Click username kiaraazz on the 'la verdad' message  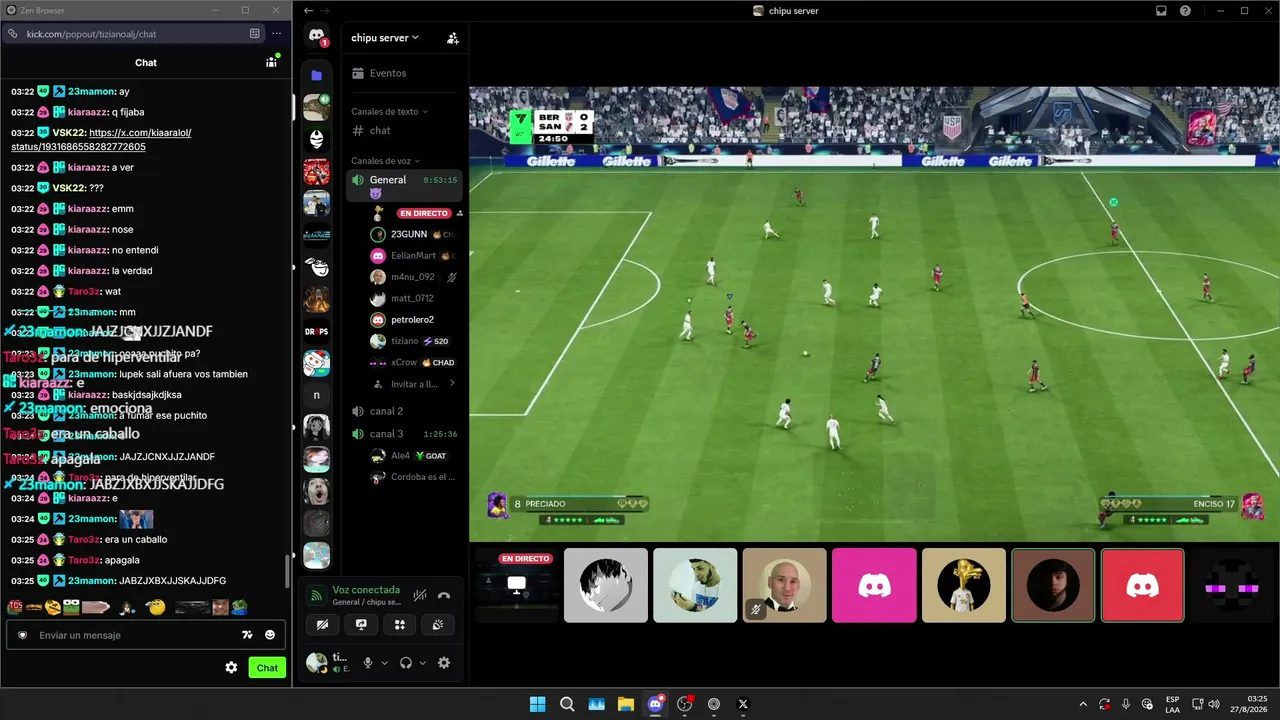(x=87, y=271)
